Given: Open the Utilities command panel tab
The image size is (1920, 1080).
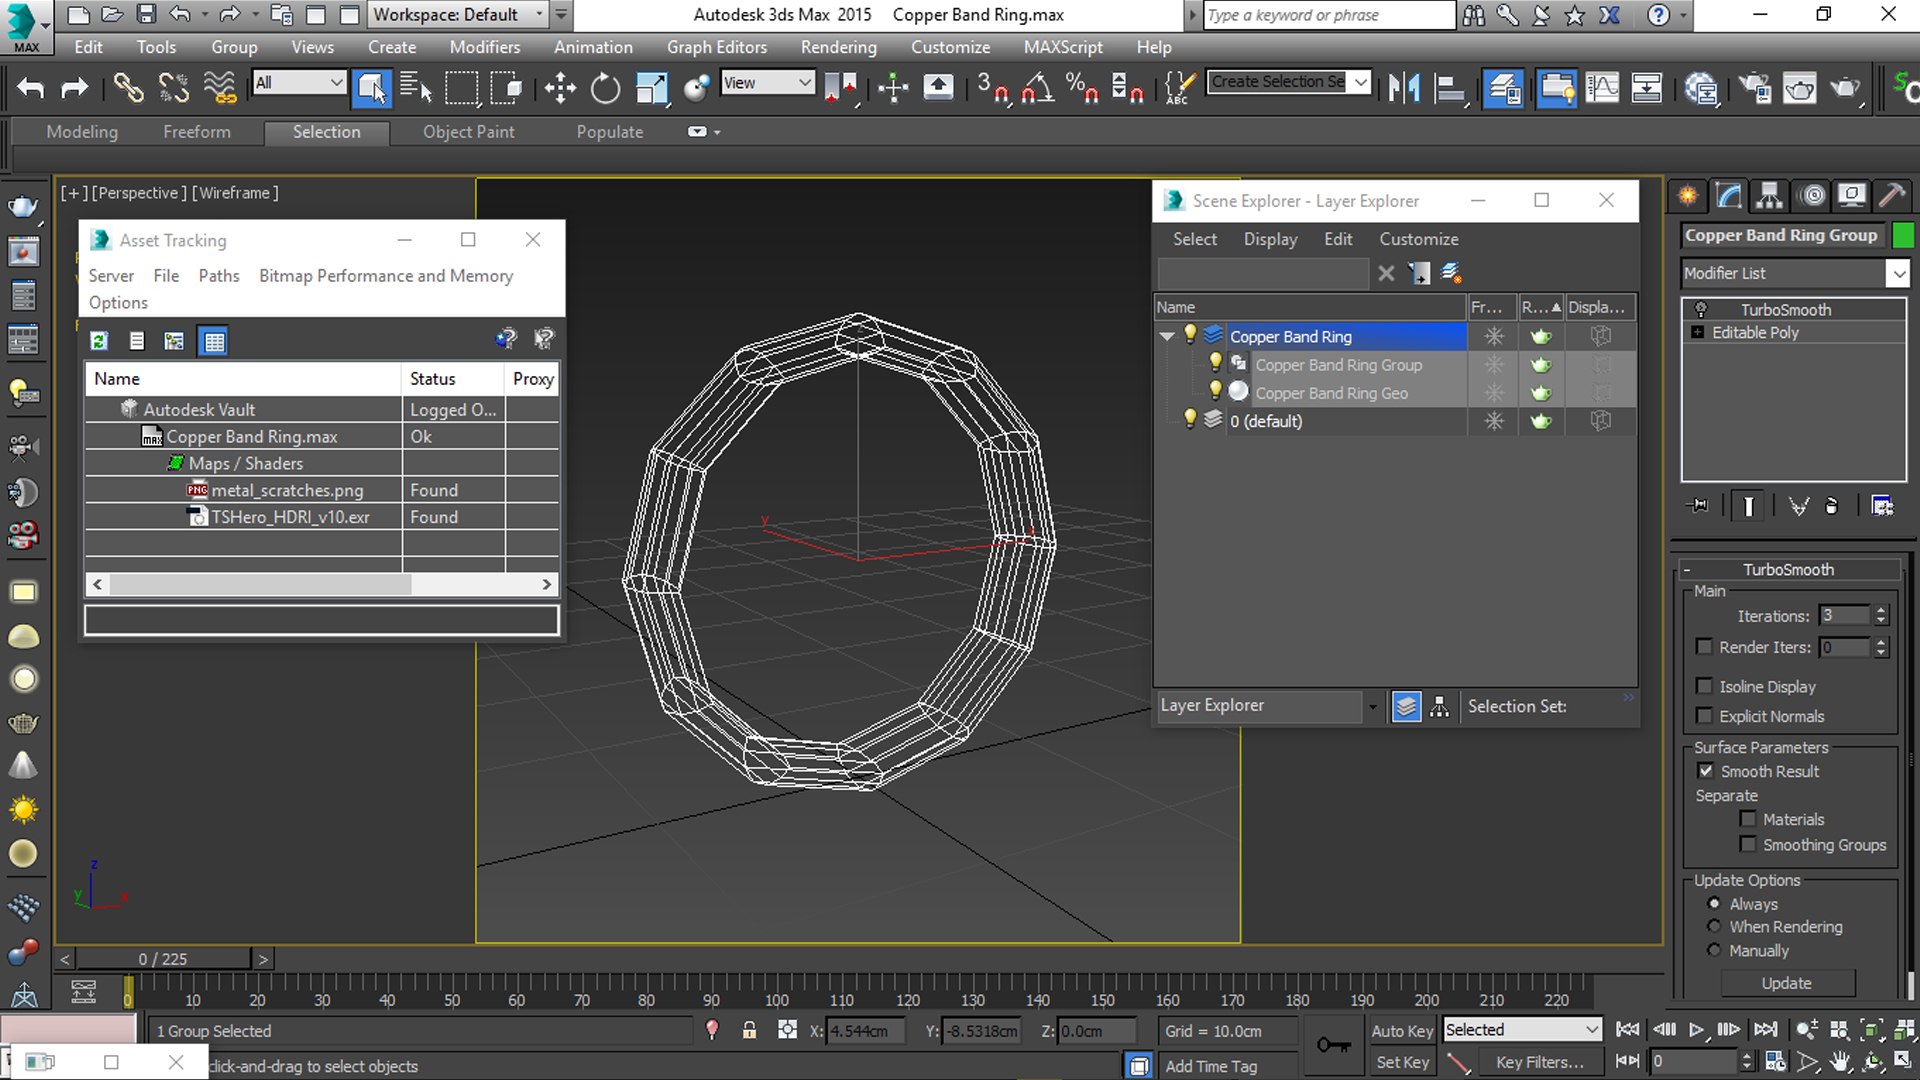Looking at the screenshot, I should (1892, 195).
